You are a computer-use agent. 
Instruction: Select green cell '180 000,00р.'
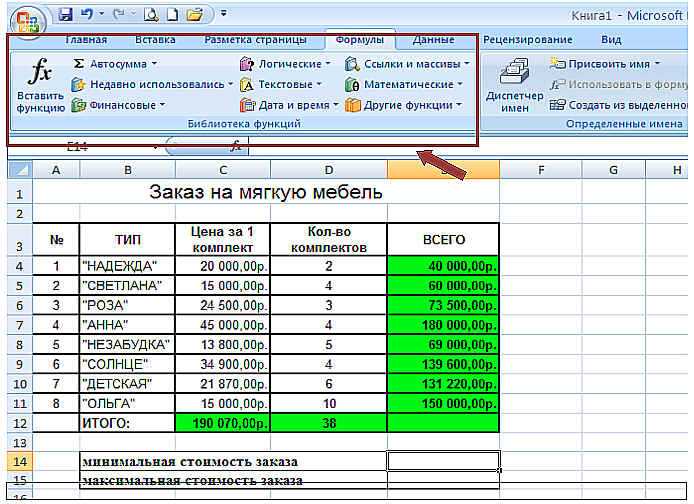(443, 325)
